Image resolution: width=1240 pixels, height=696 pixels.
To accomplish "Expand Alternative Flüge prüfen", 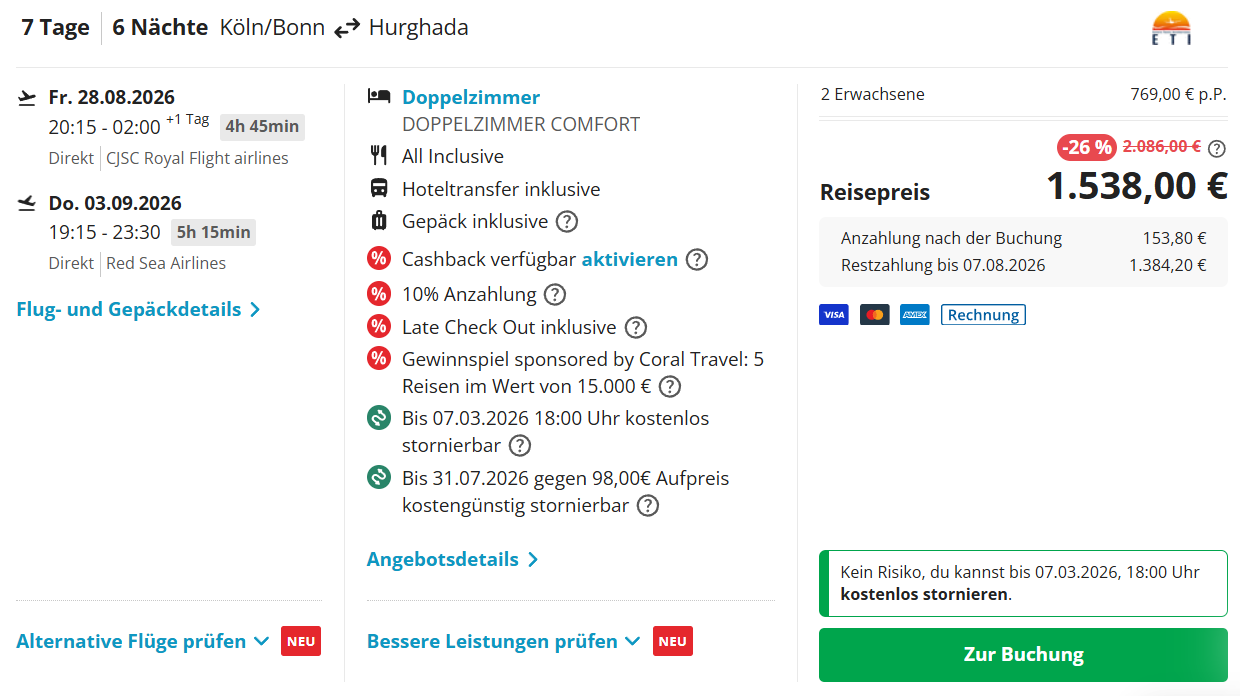I will pos(142,642).
